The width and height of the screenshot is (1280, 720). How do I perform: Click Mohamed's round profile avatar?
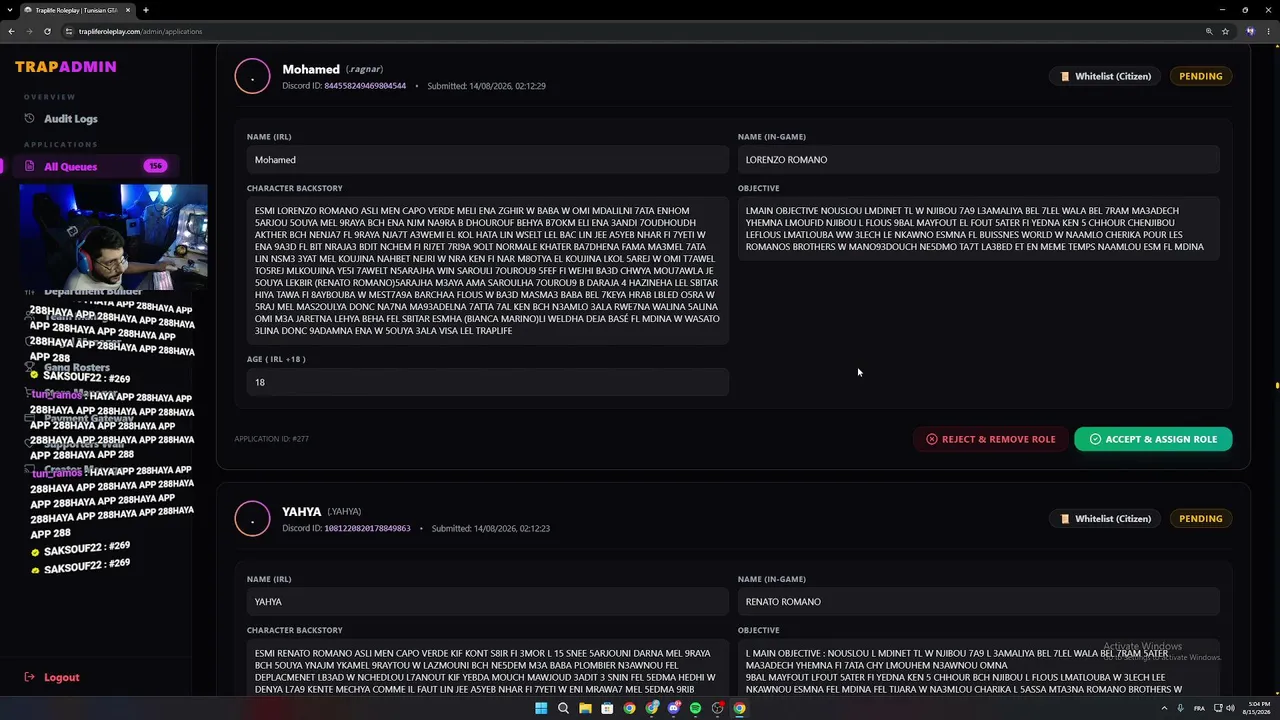click(x=252, y=76)
